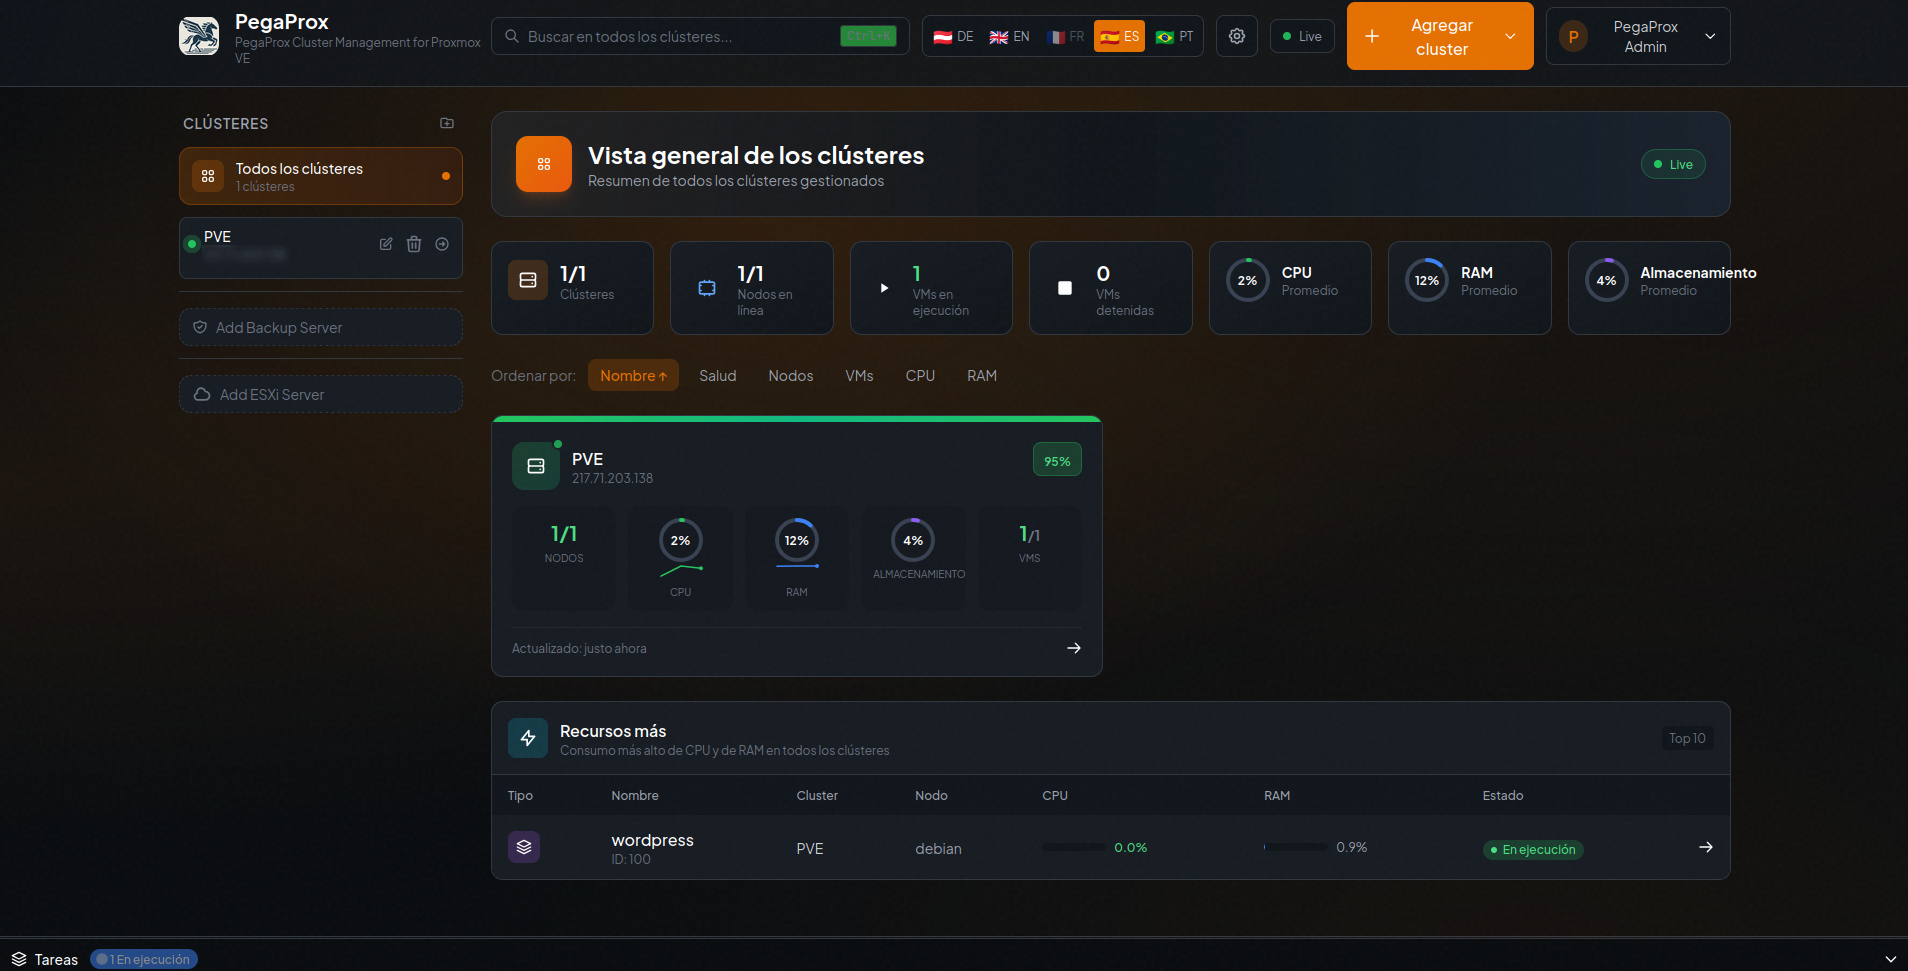Image resolution: width=1908 pixels, height=971 pixels.
Task: Open PVE cluster card arrow
Action: tap(1074, 648)
